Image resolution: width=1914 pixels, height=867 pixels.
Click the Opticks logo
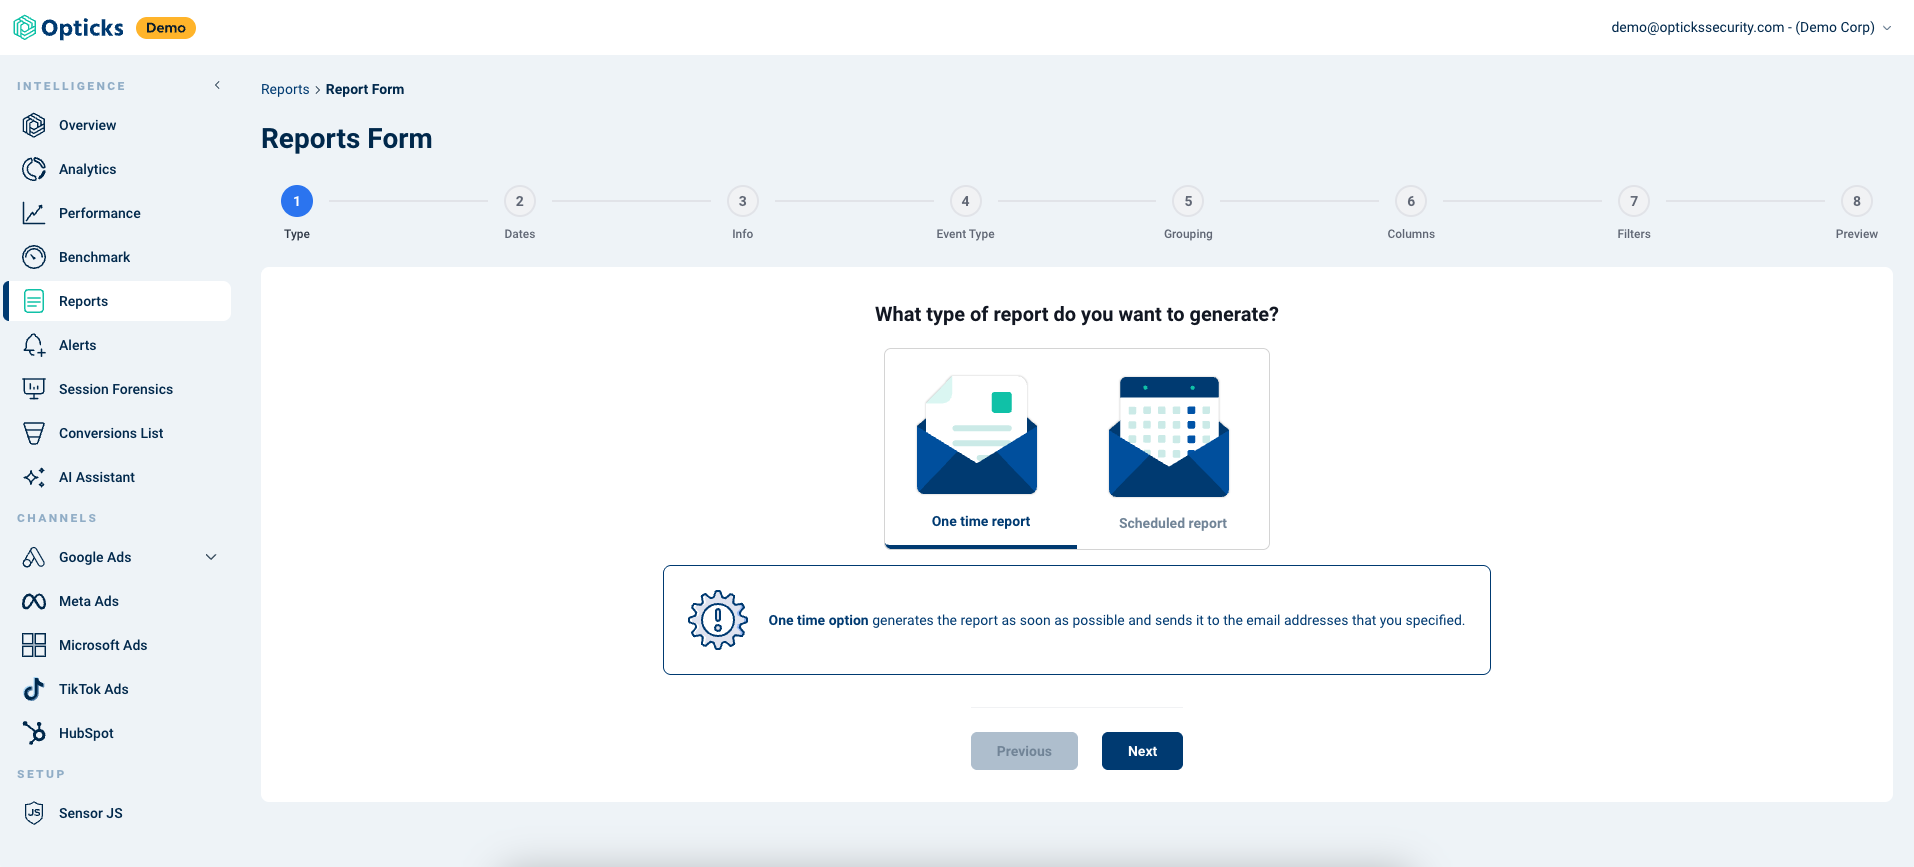pyautogui.click(x=69, y=28)
